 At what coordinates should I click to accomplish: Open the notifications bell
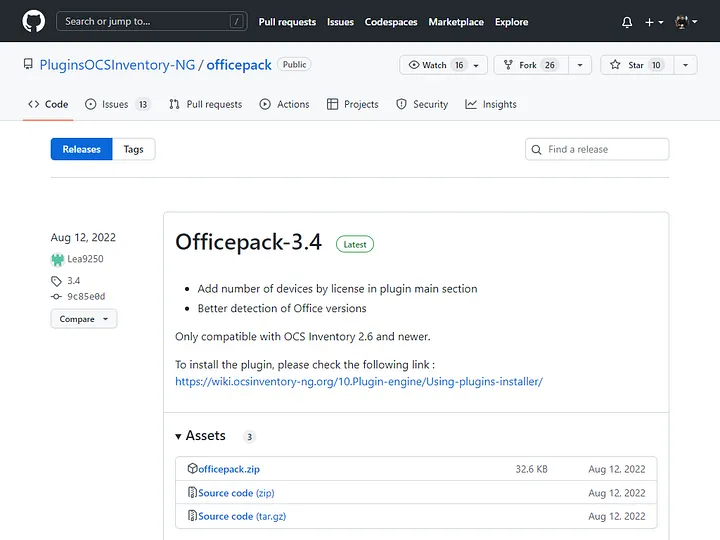tap(627, 22)
